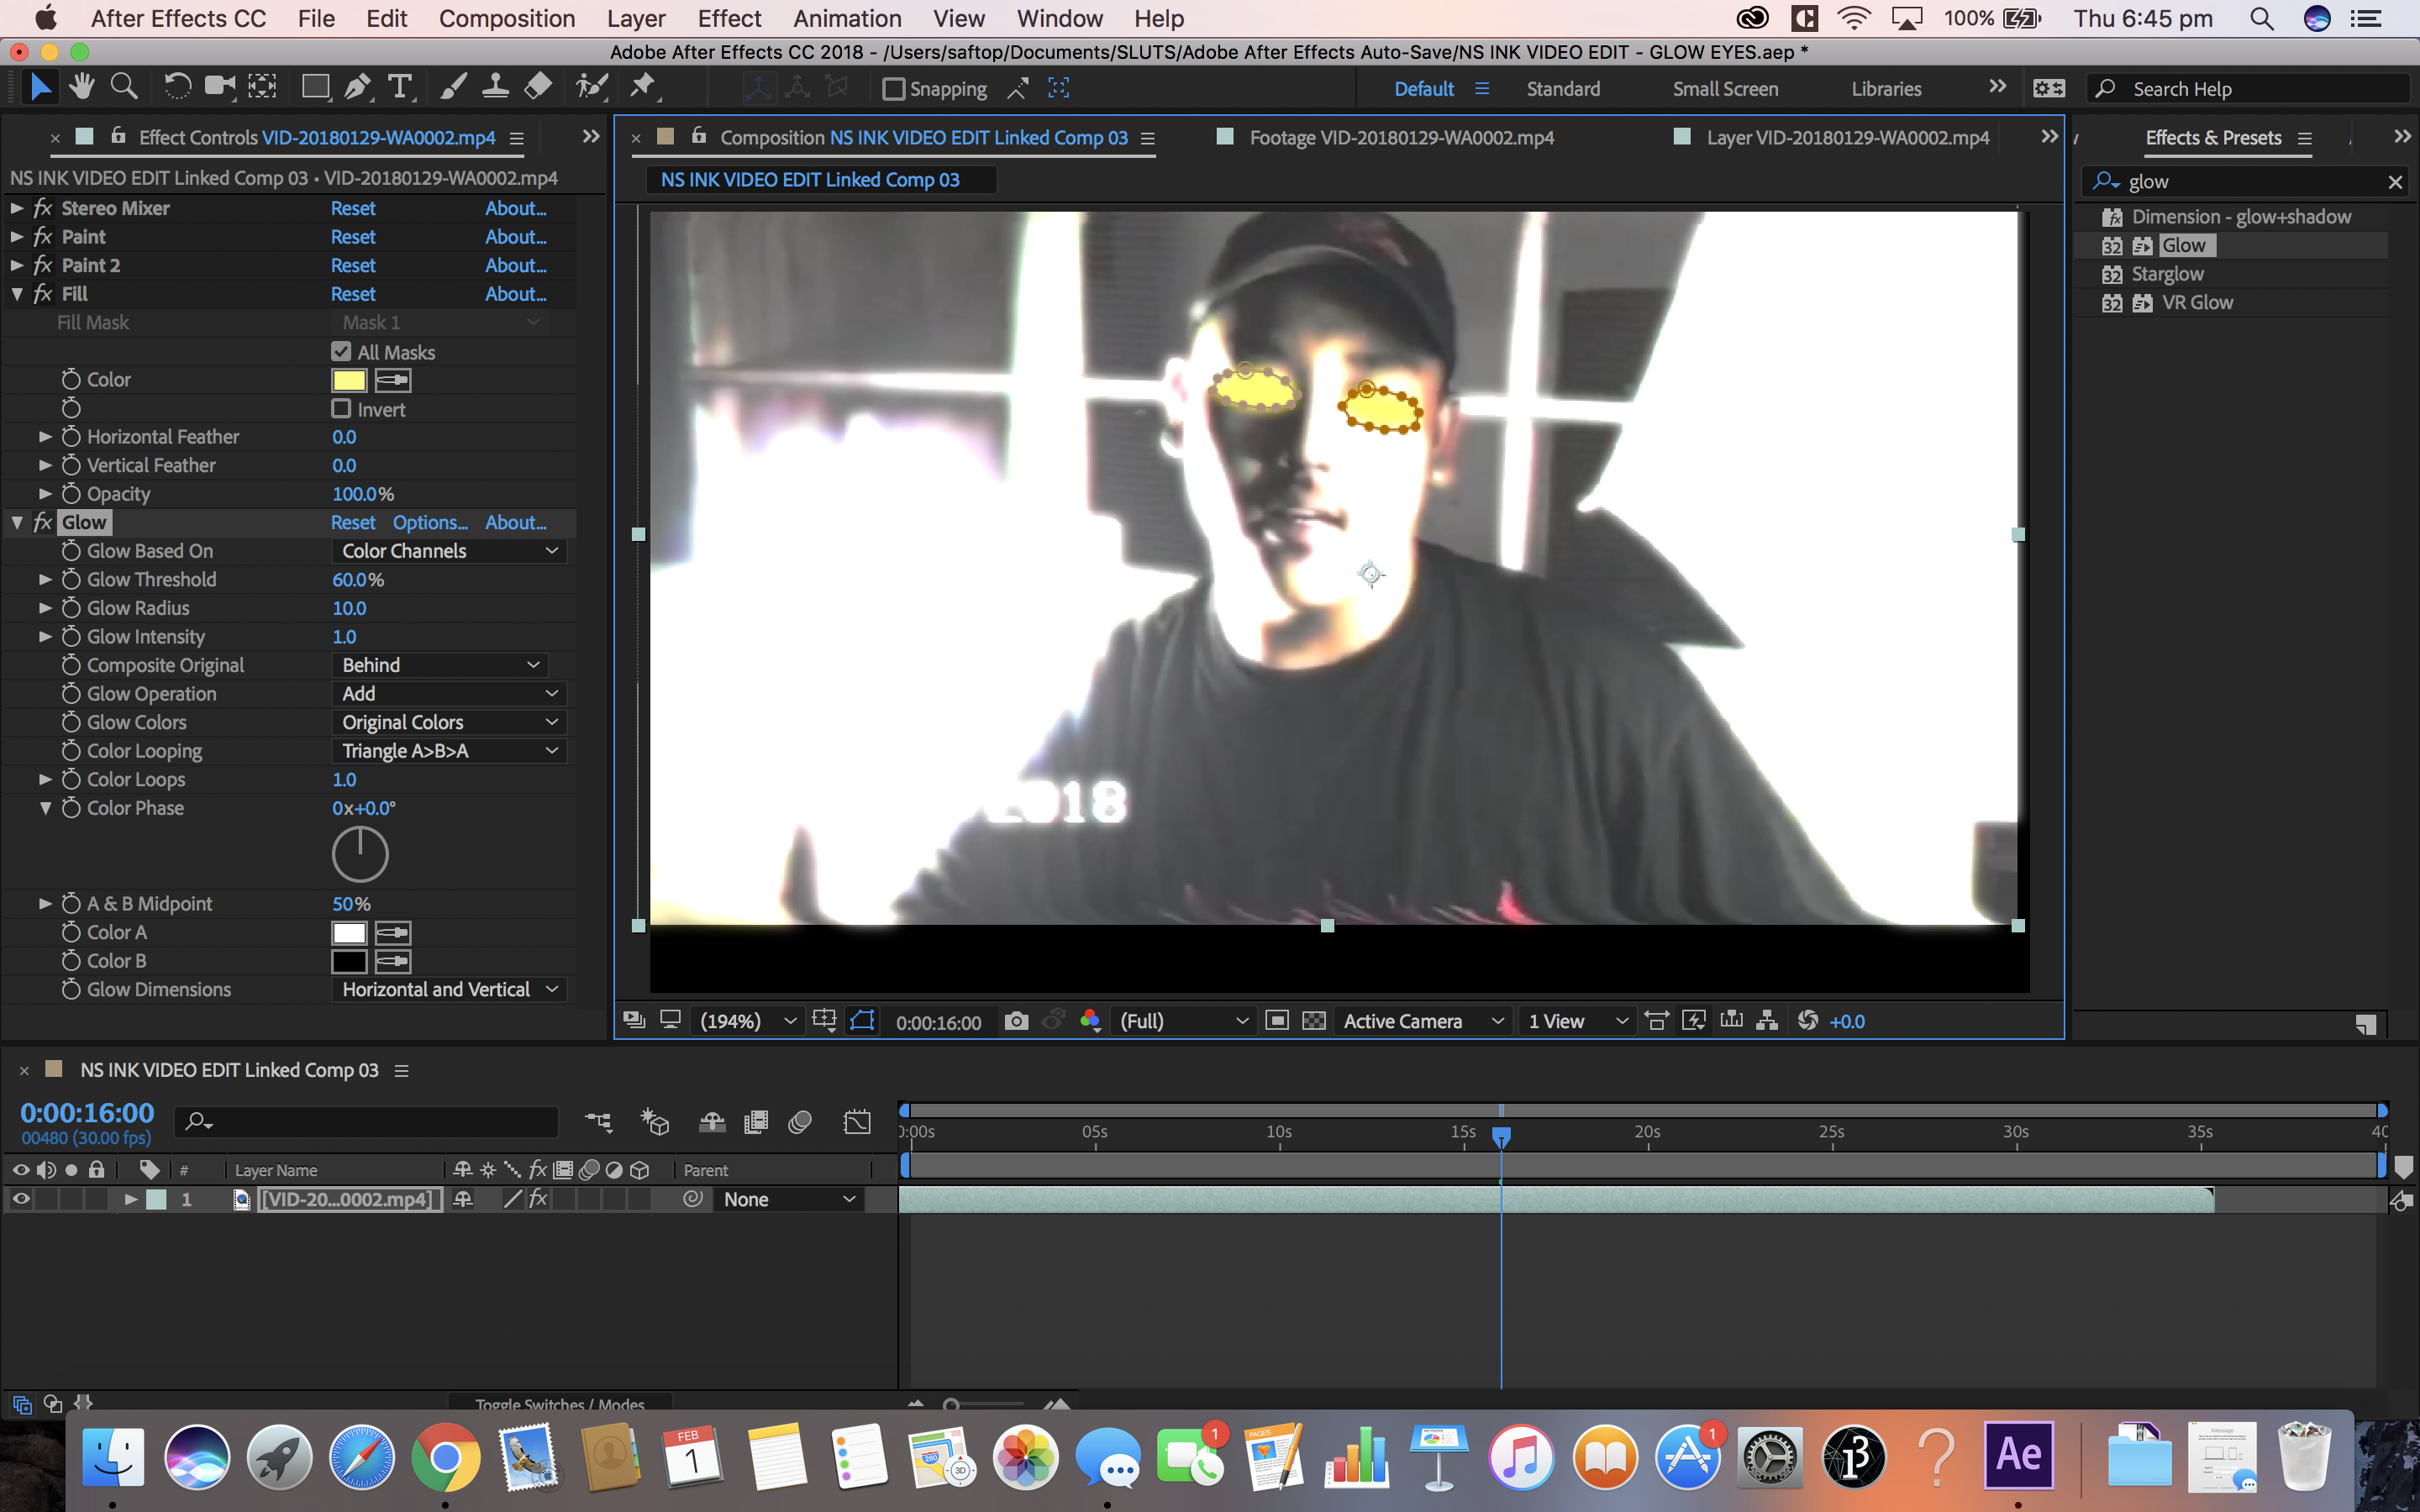Switch to Layer VID-20180129-WA0002.mp4 tab
This screenshot has height=1512, width=2420.
tap(1847, 138)
